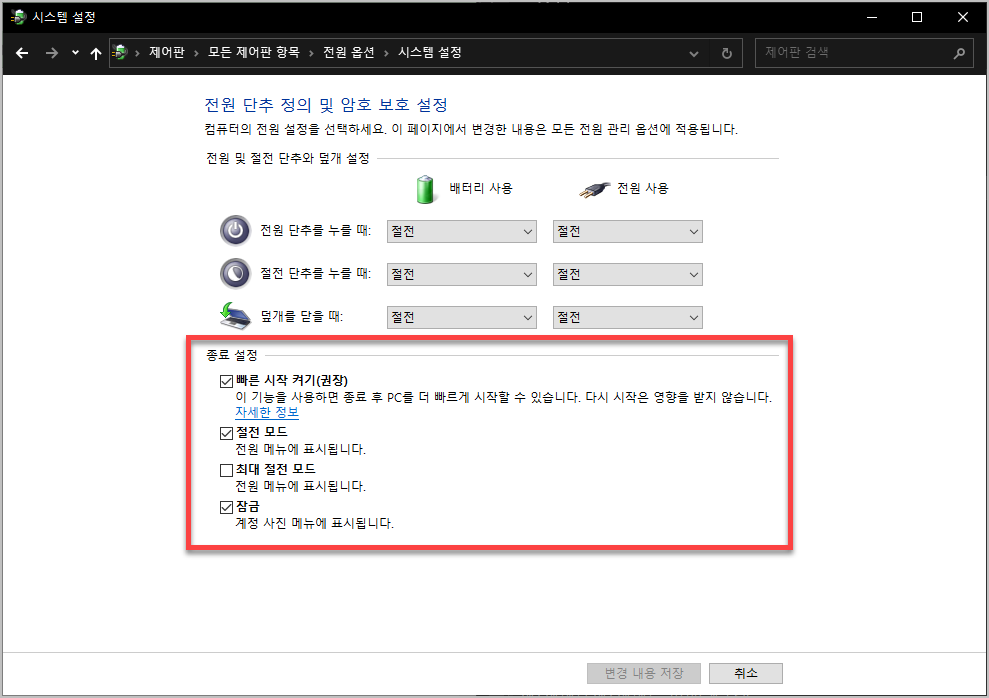The width and height of the screenshot is (989, 698).
Task: Click the laptop lid icon
Action: pyautogui.click(x=234, y=314)
